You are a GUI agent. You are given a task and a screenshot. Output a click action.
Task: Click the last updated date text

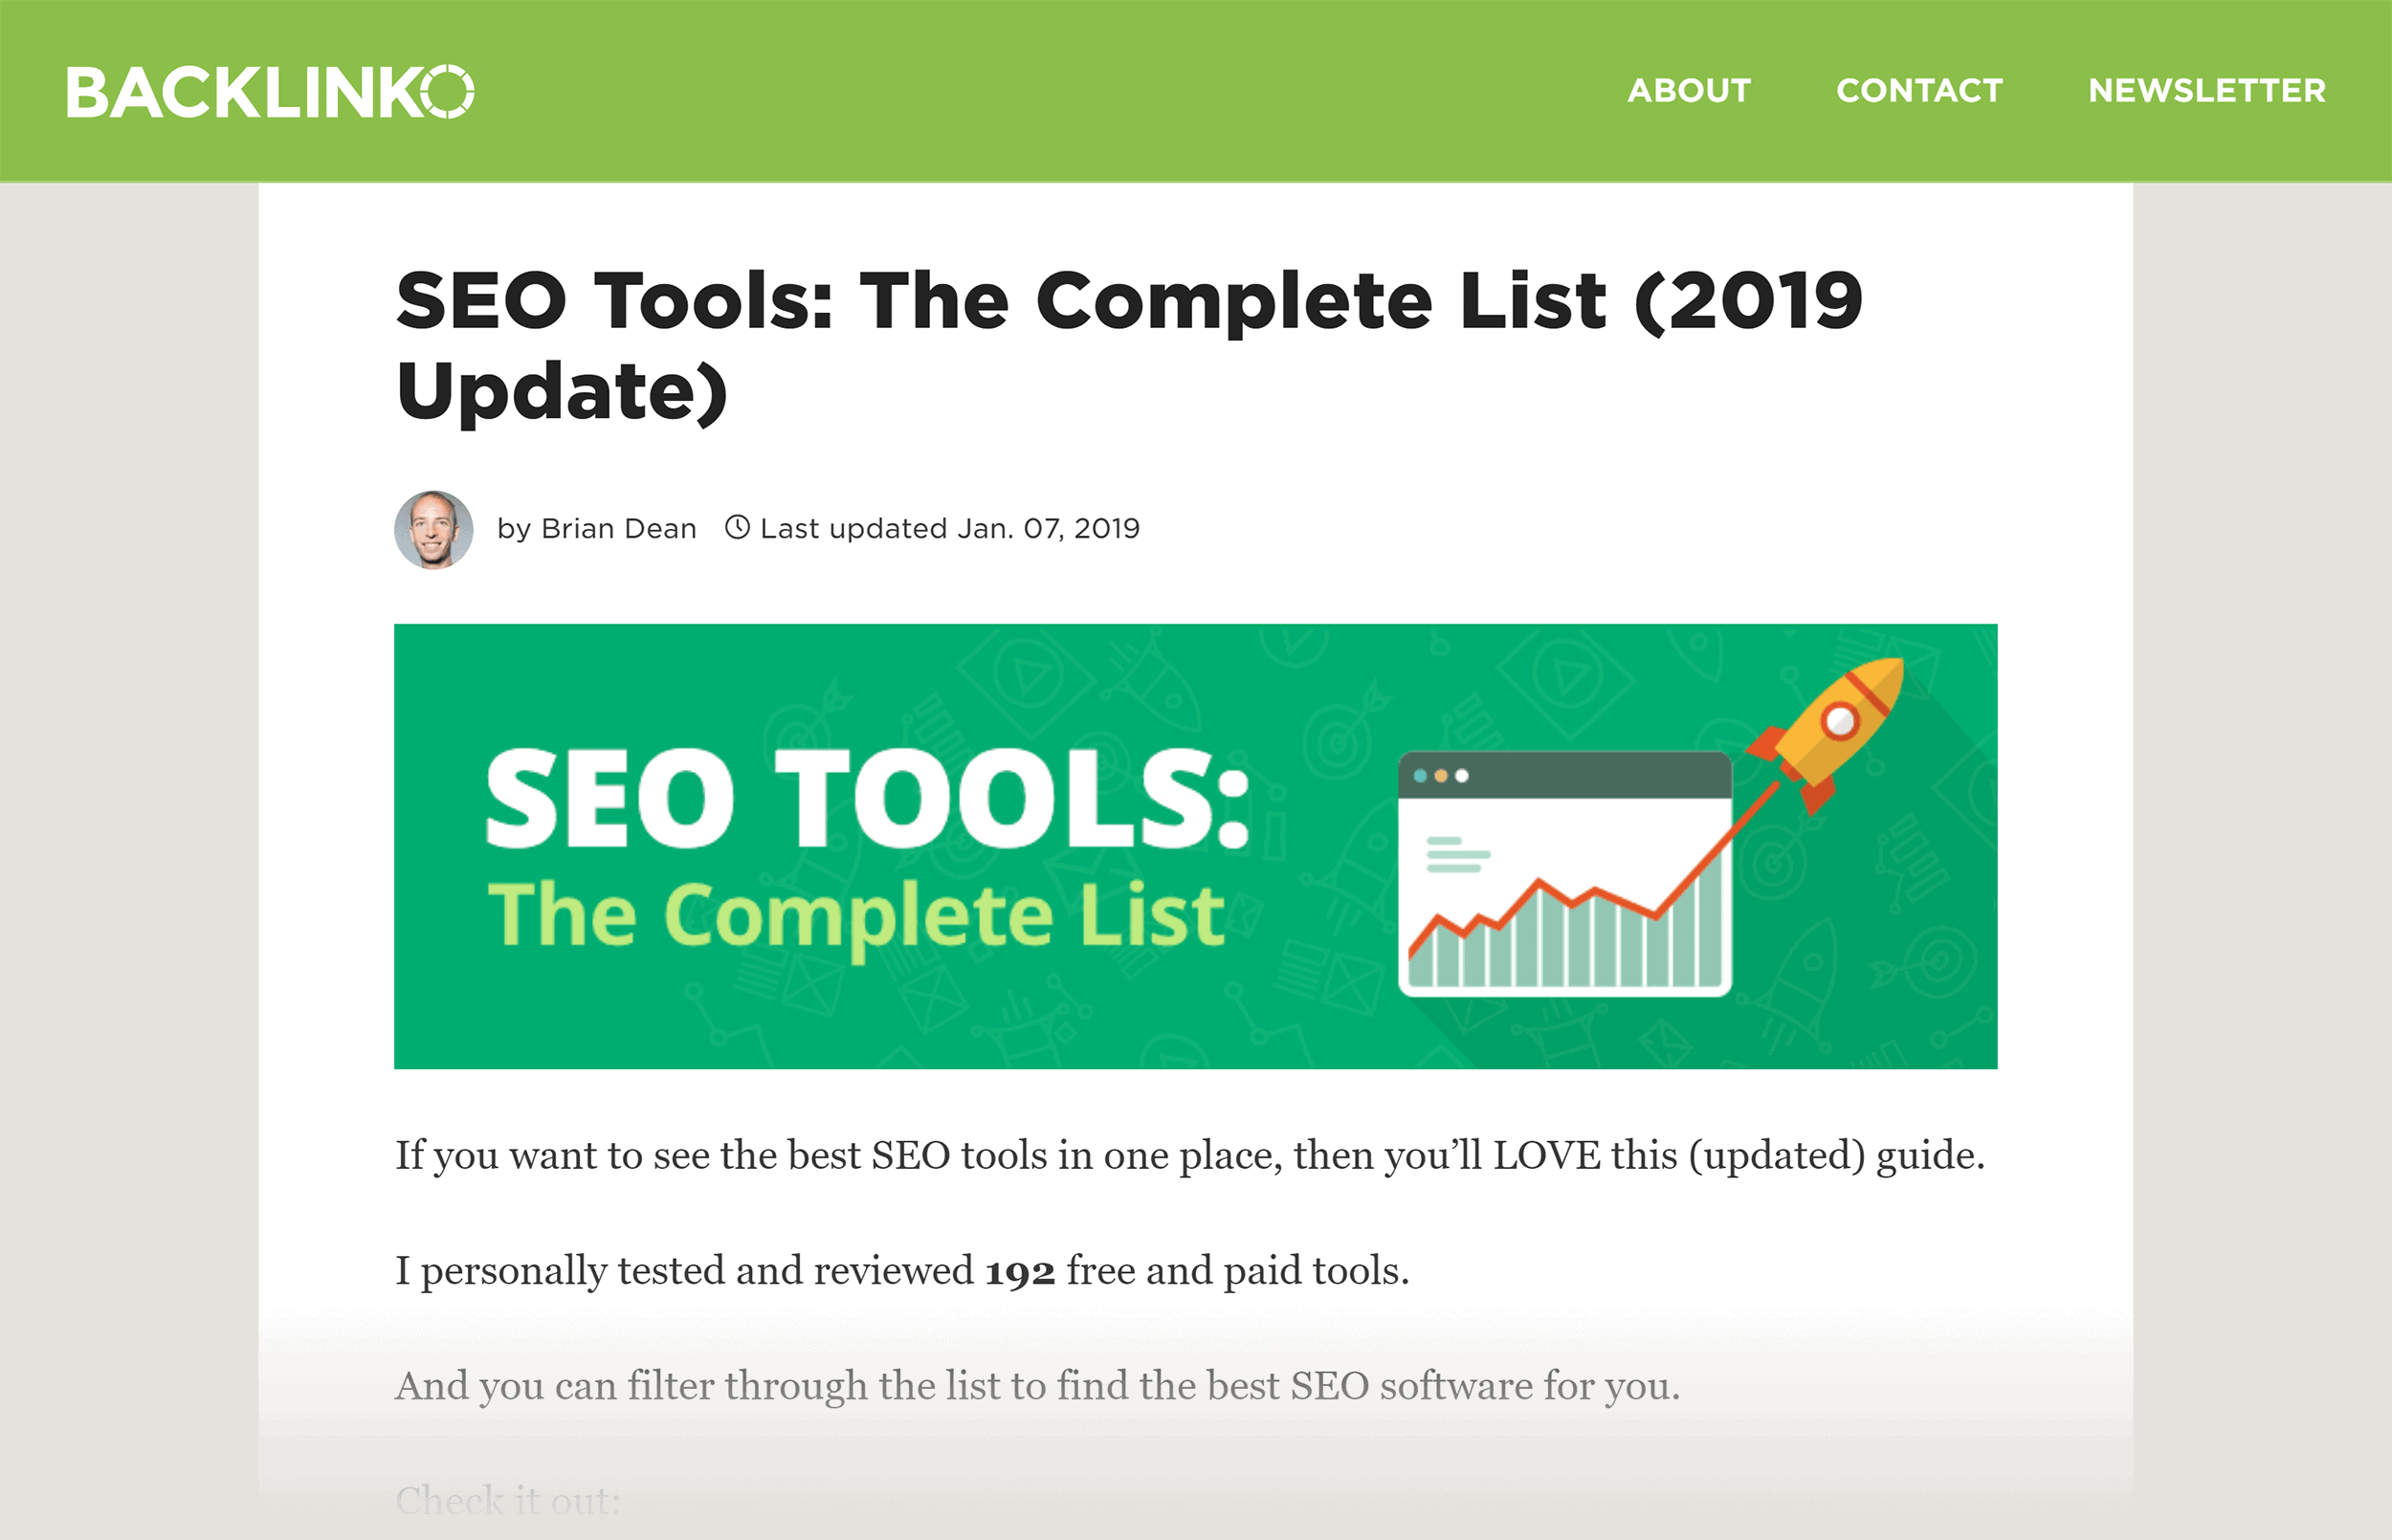point(950,528)
